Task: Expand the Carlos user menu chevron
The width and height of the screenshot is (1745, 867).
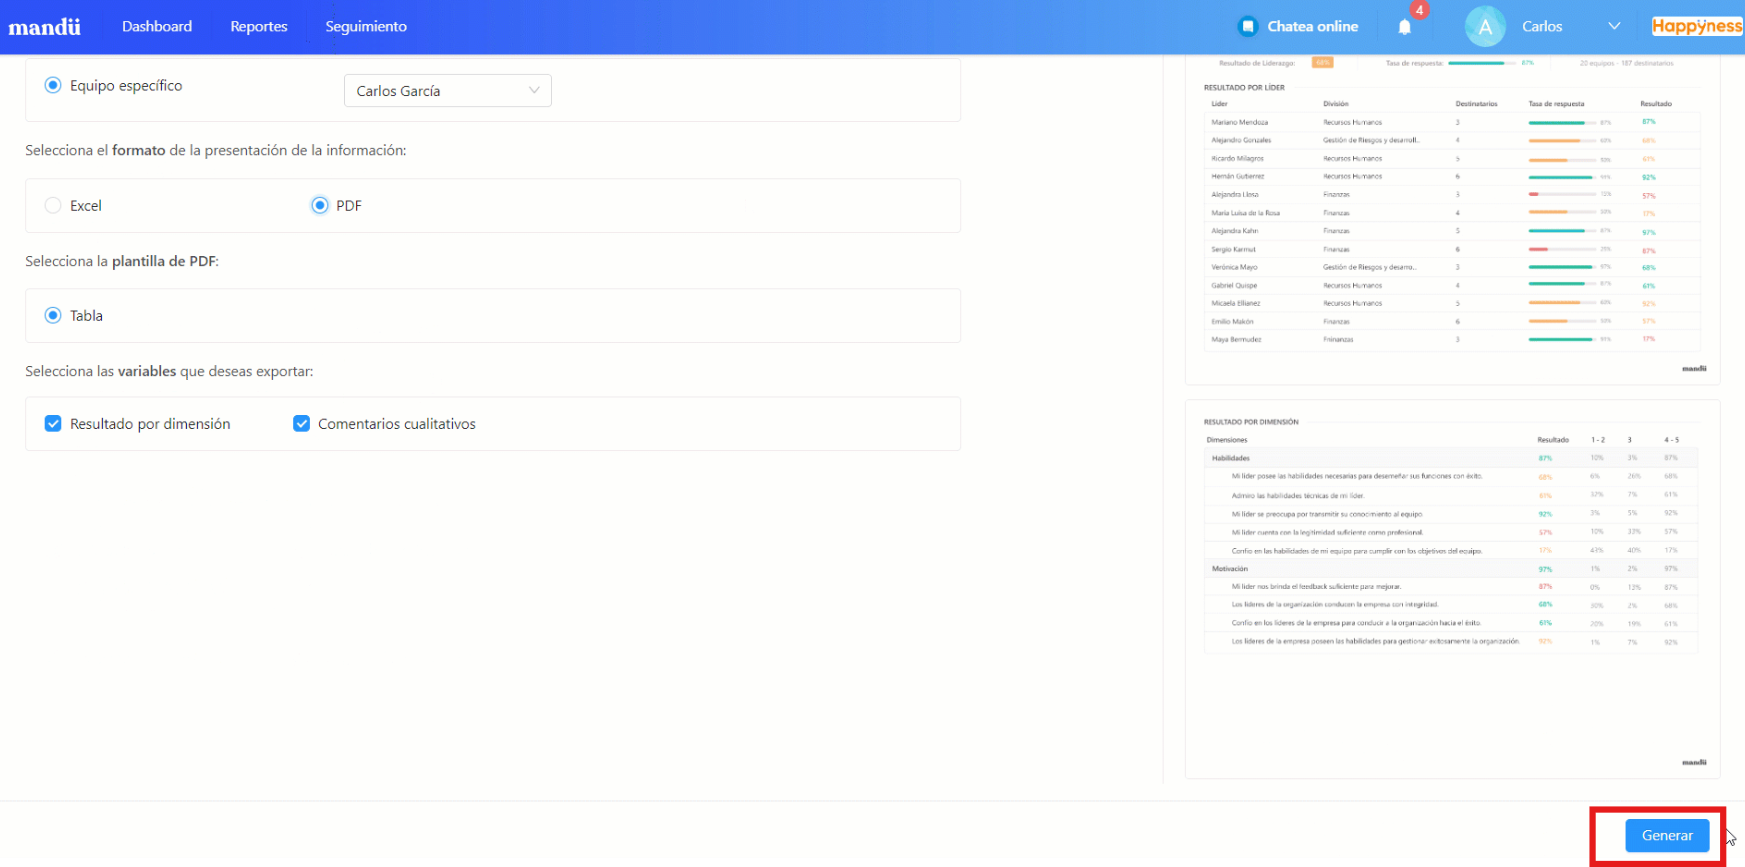Action: 1614,27
